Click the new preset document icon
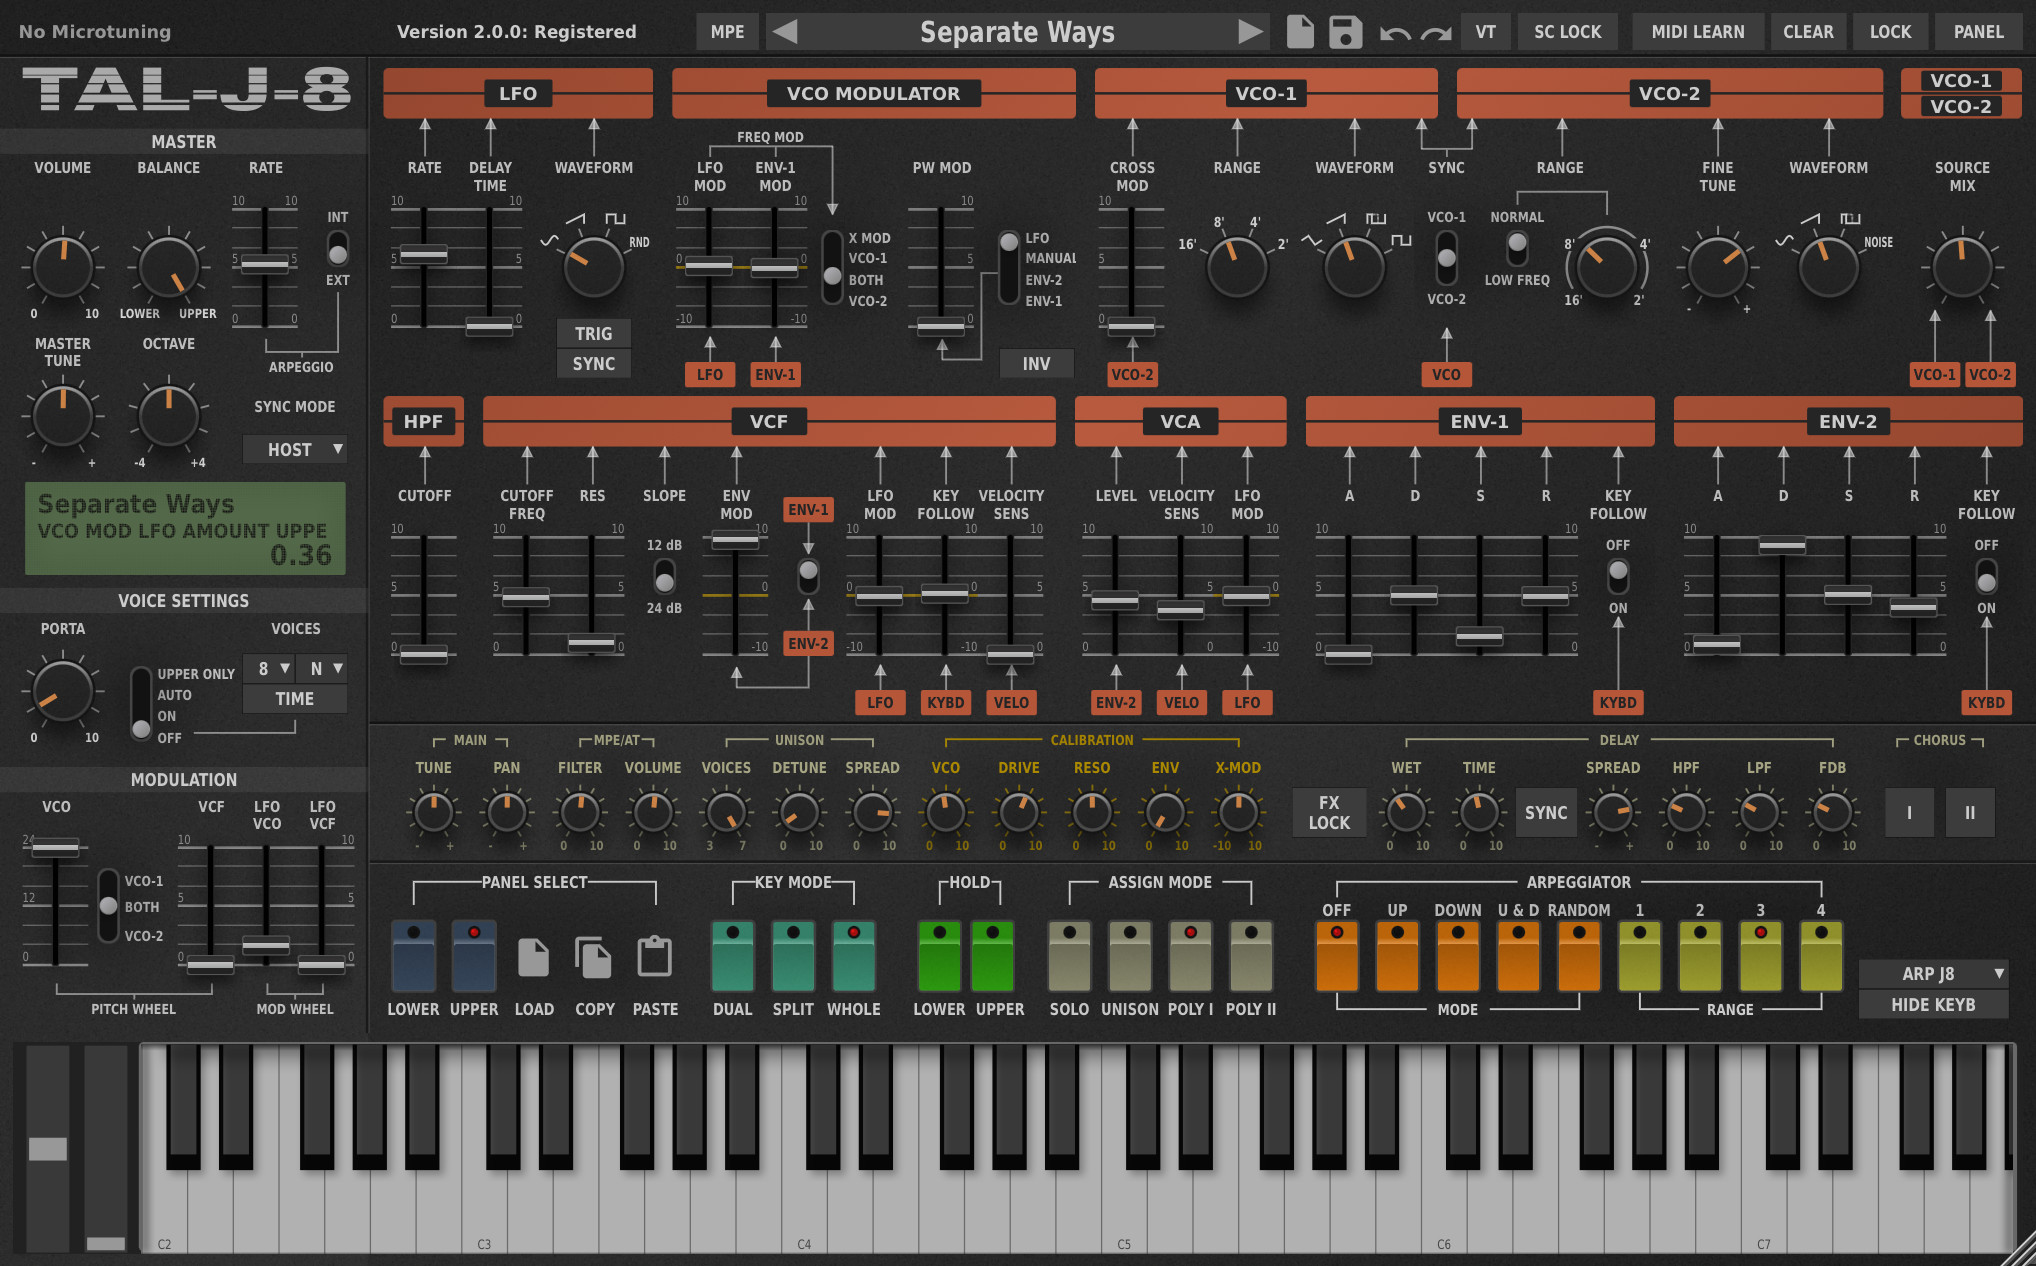The image size is (2036, 1266). 1299,31
